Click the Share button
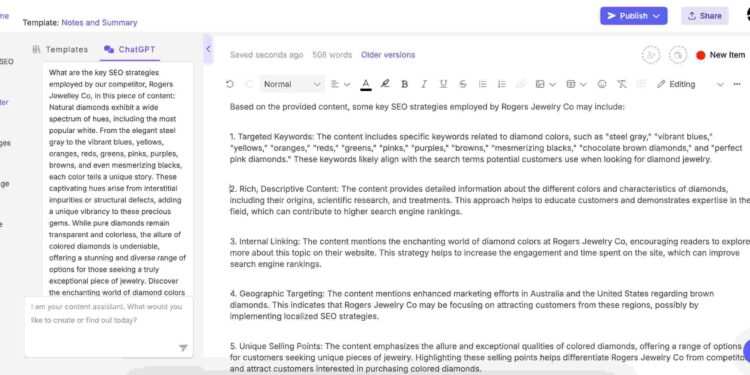 pos(705,16)
